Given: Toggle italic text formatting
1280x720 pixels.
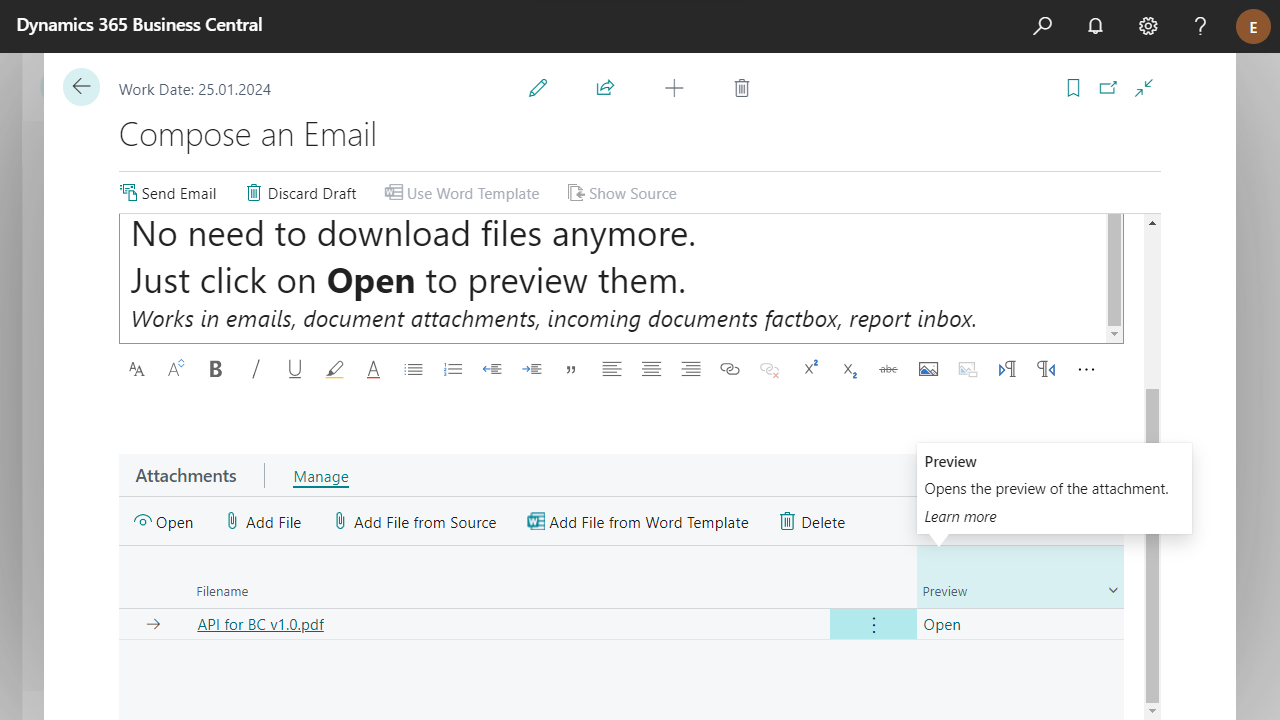Looking at the screenshot, I should click(255, 369).
